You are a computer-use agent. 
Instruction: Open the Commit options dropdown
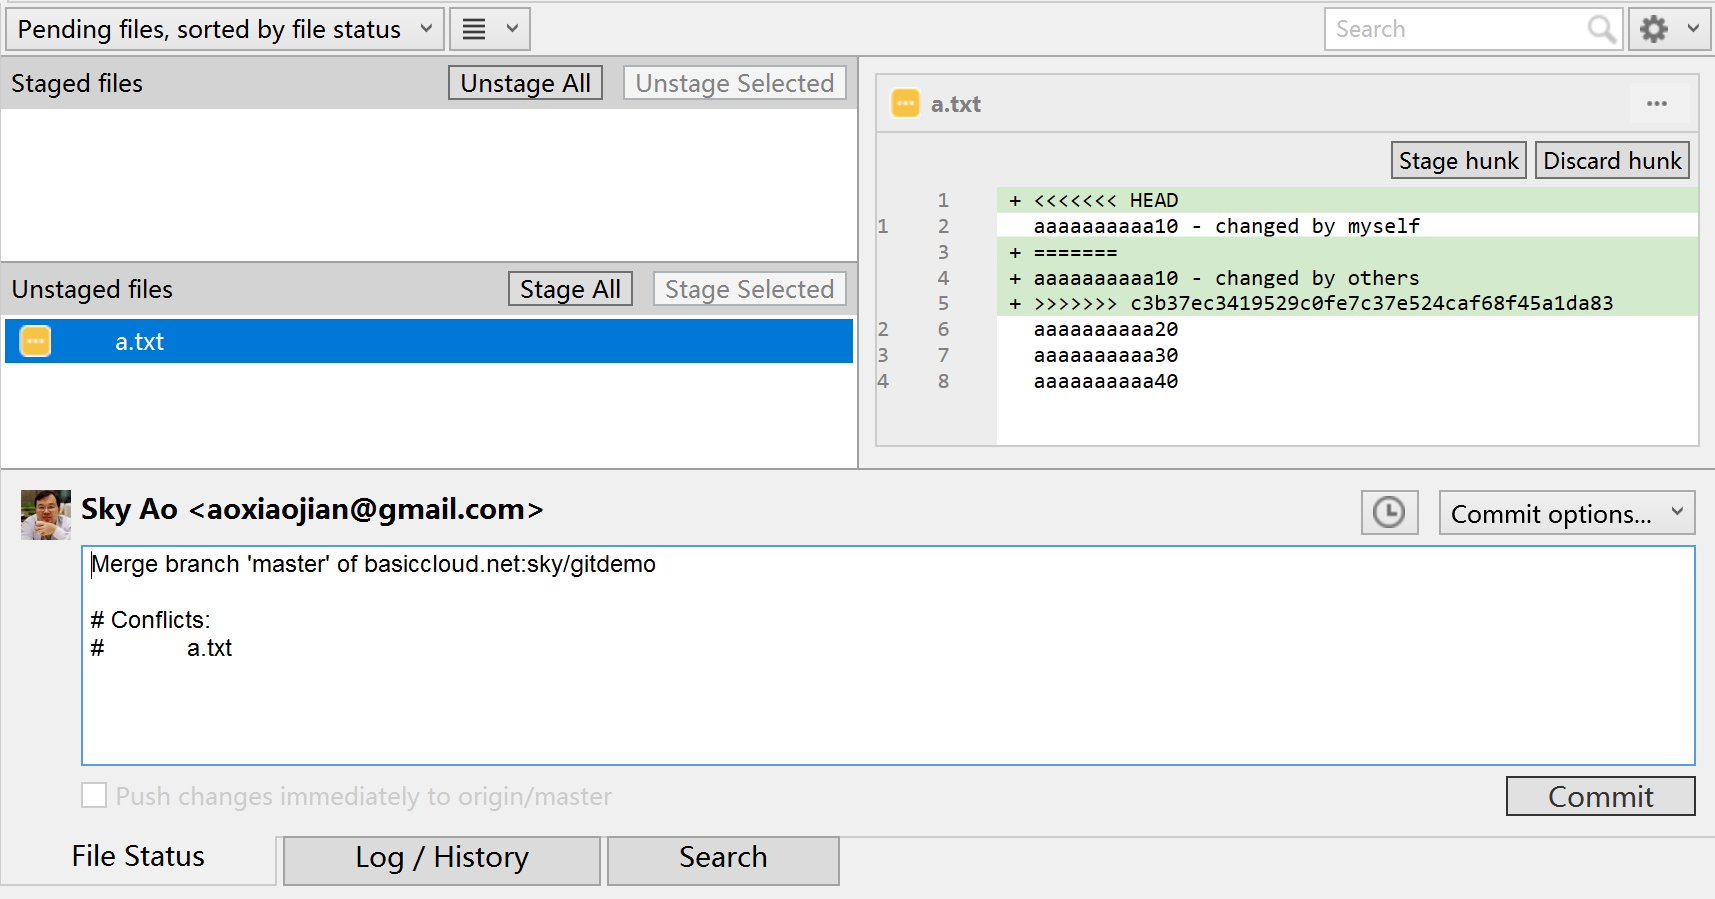(1566, 513)
